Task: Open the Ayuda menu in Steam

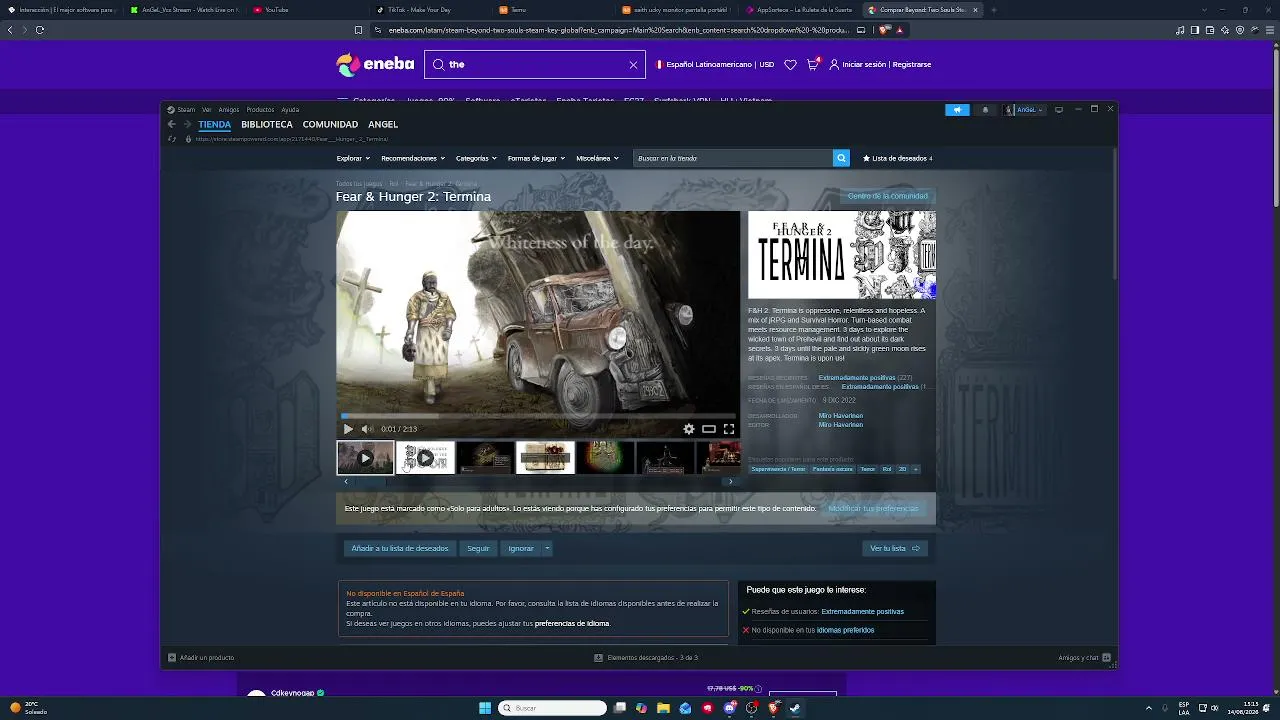Action: point(290,110)
